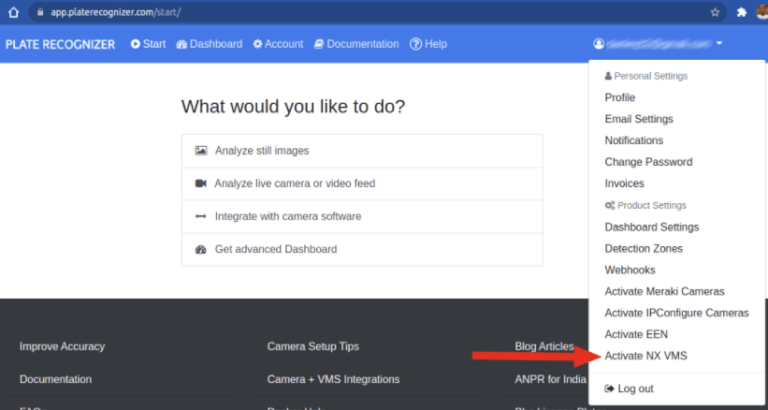Image resolution: width=768 pixels, height=410 pixels.
Task: Open Detection Zones in dropdown
Action: pyautogui.click(x=644, y=249)
